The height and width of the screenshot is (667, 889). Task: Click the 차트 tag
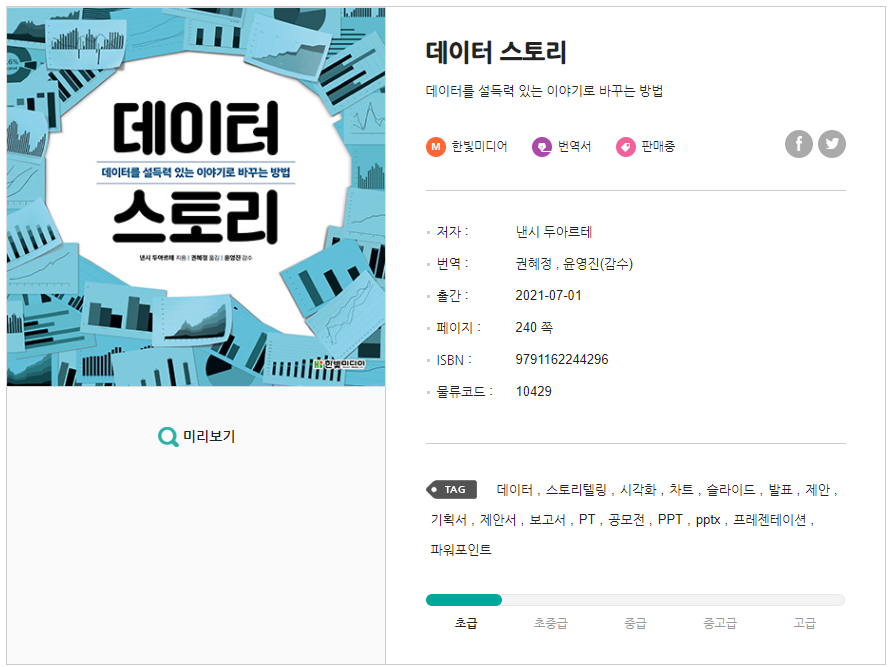(x=681, y=489)
